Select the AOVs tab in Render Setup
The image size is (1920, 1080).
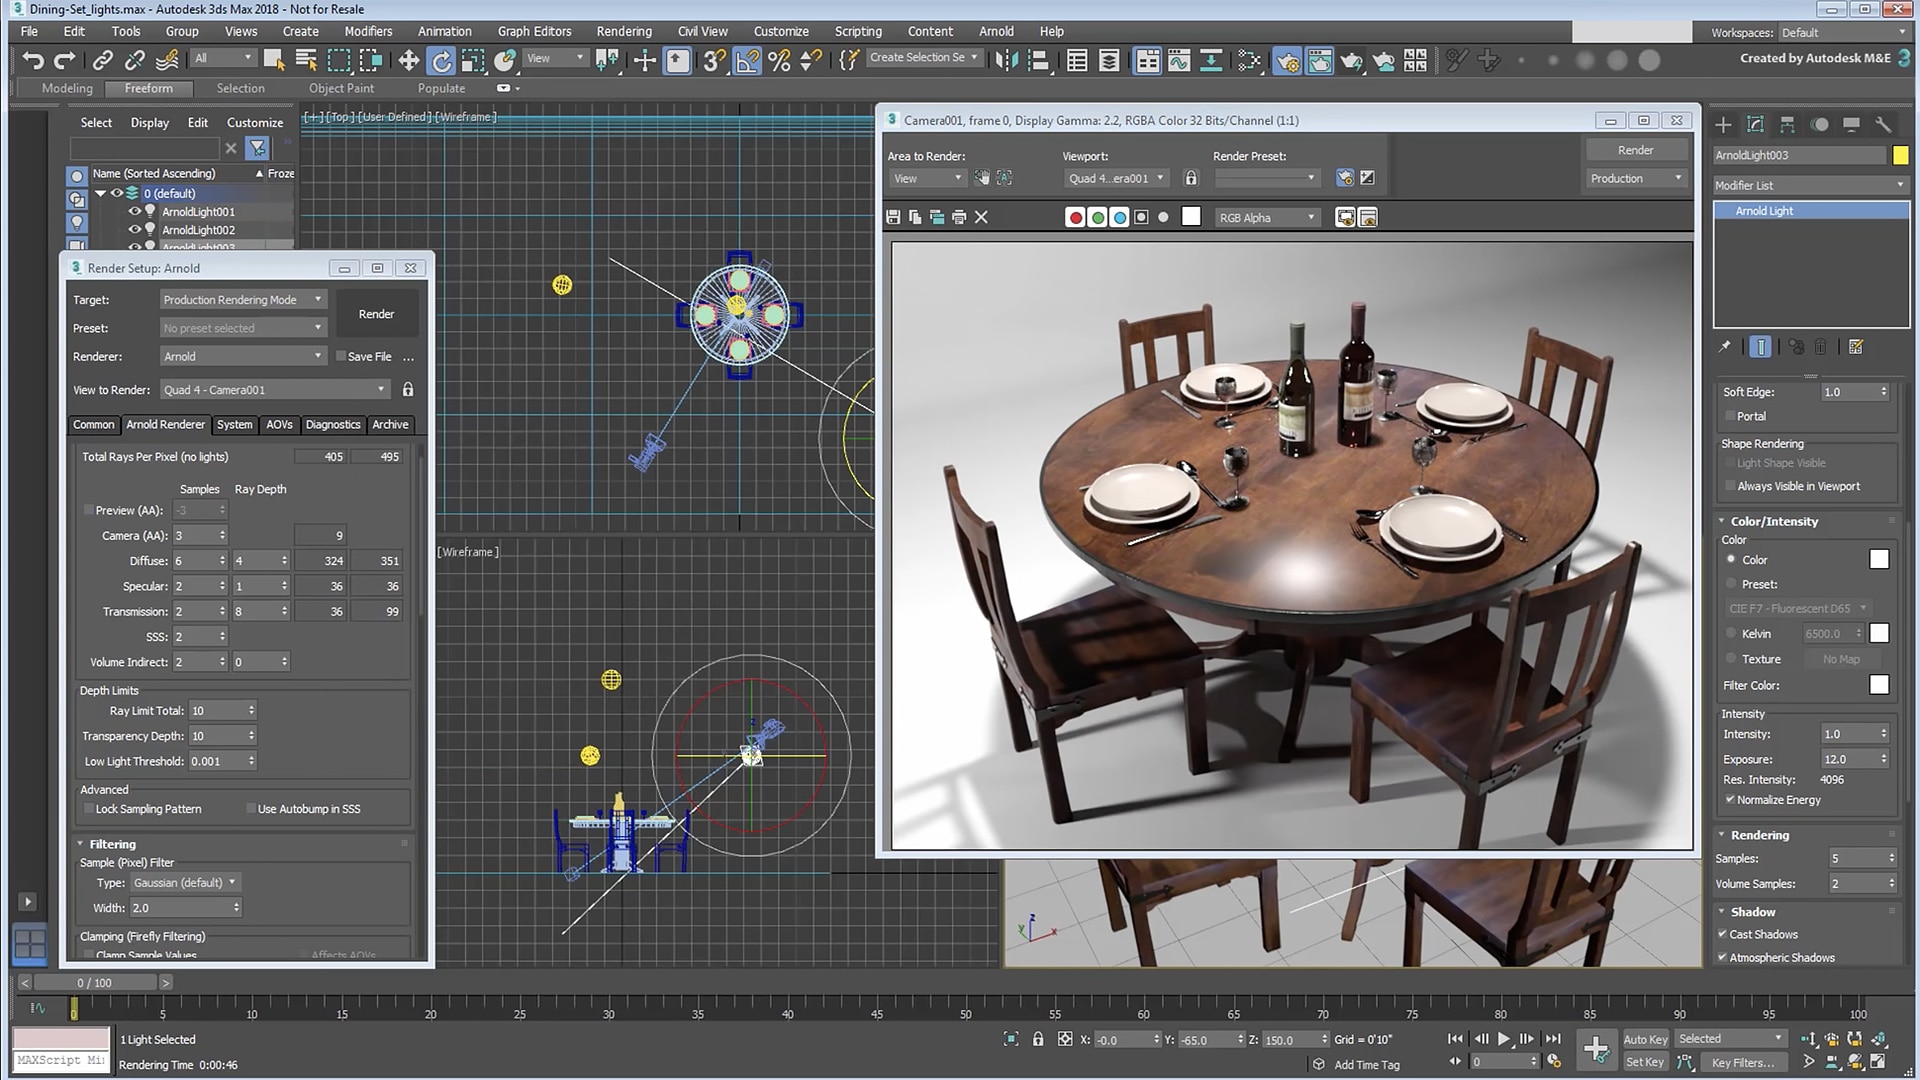click(278, 425)
